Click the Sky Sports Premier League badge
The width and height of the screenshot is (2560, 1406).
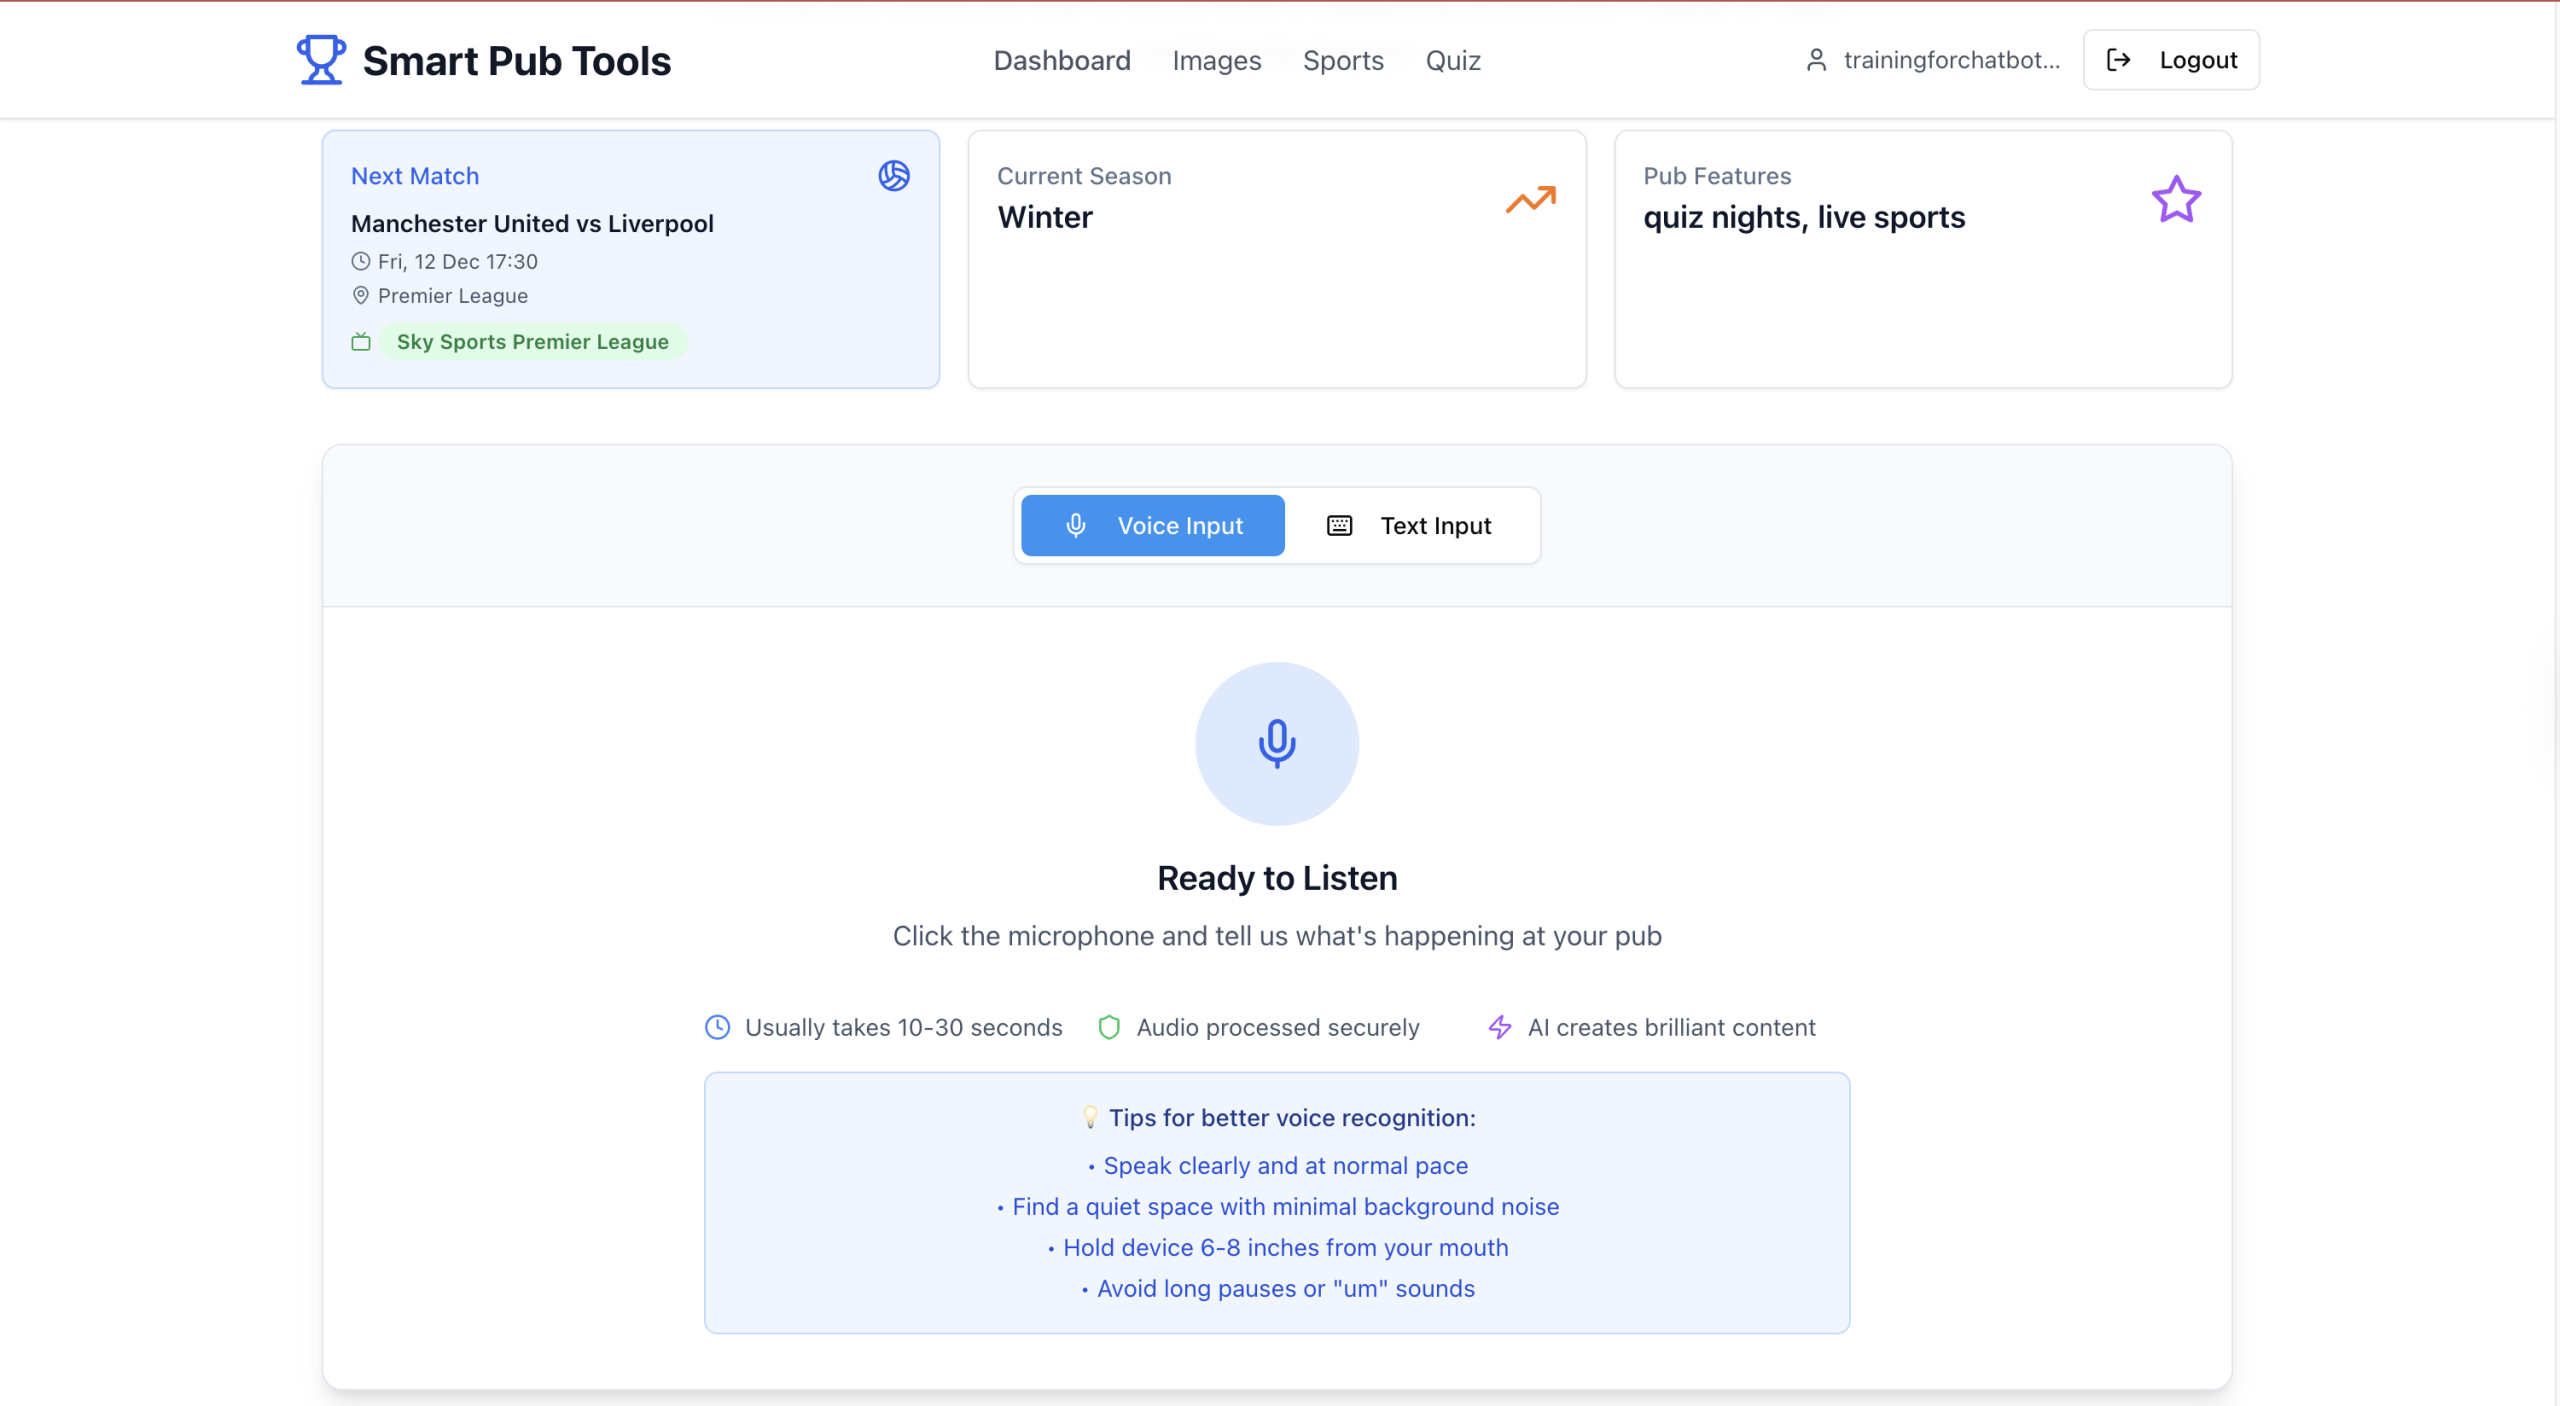coord(532,342)
